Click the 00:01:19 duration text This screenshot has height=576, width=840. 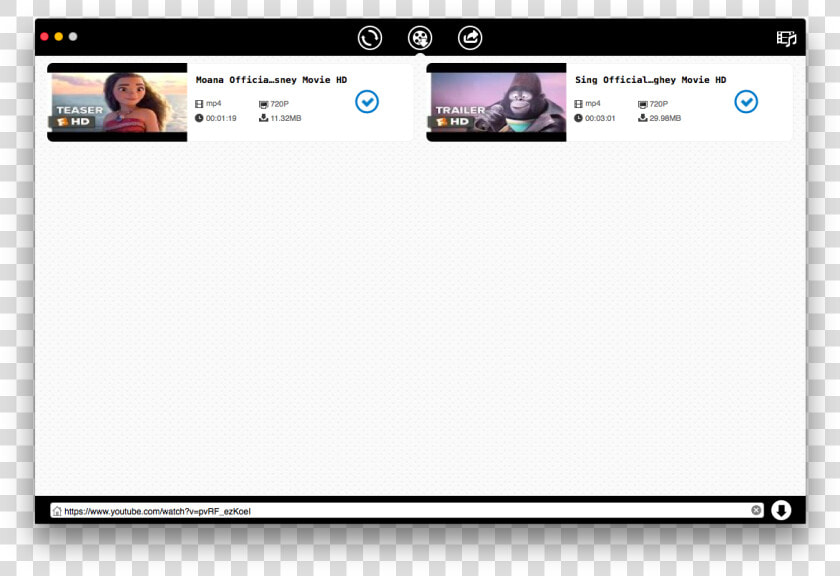click(221, 118)
